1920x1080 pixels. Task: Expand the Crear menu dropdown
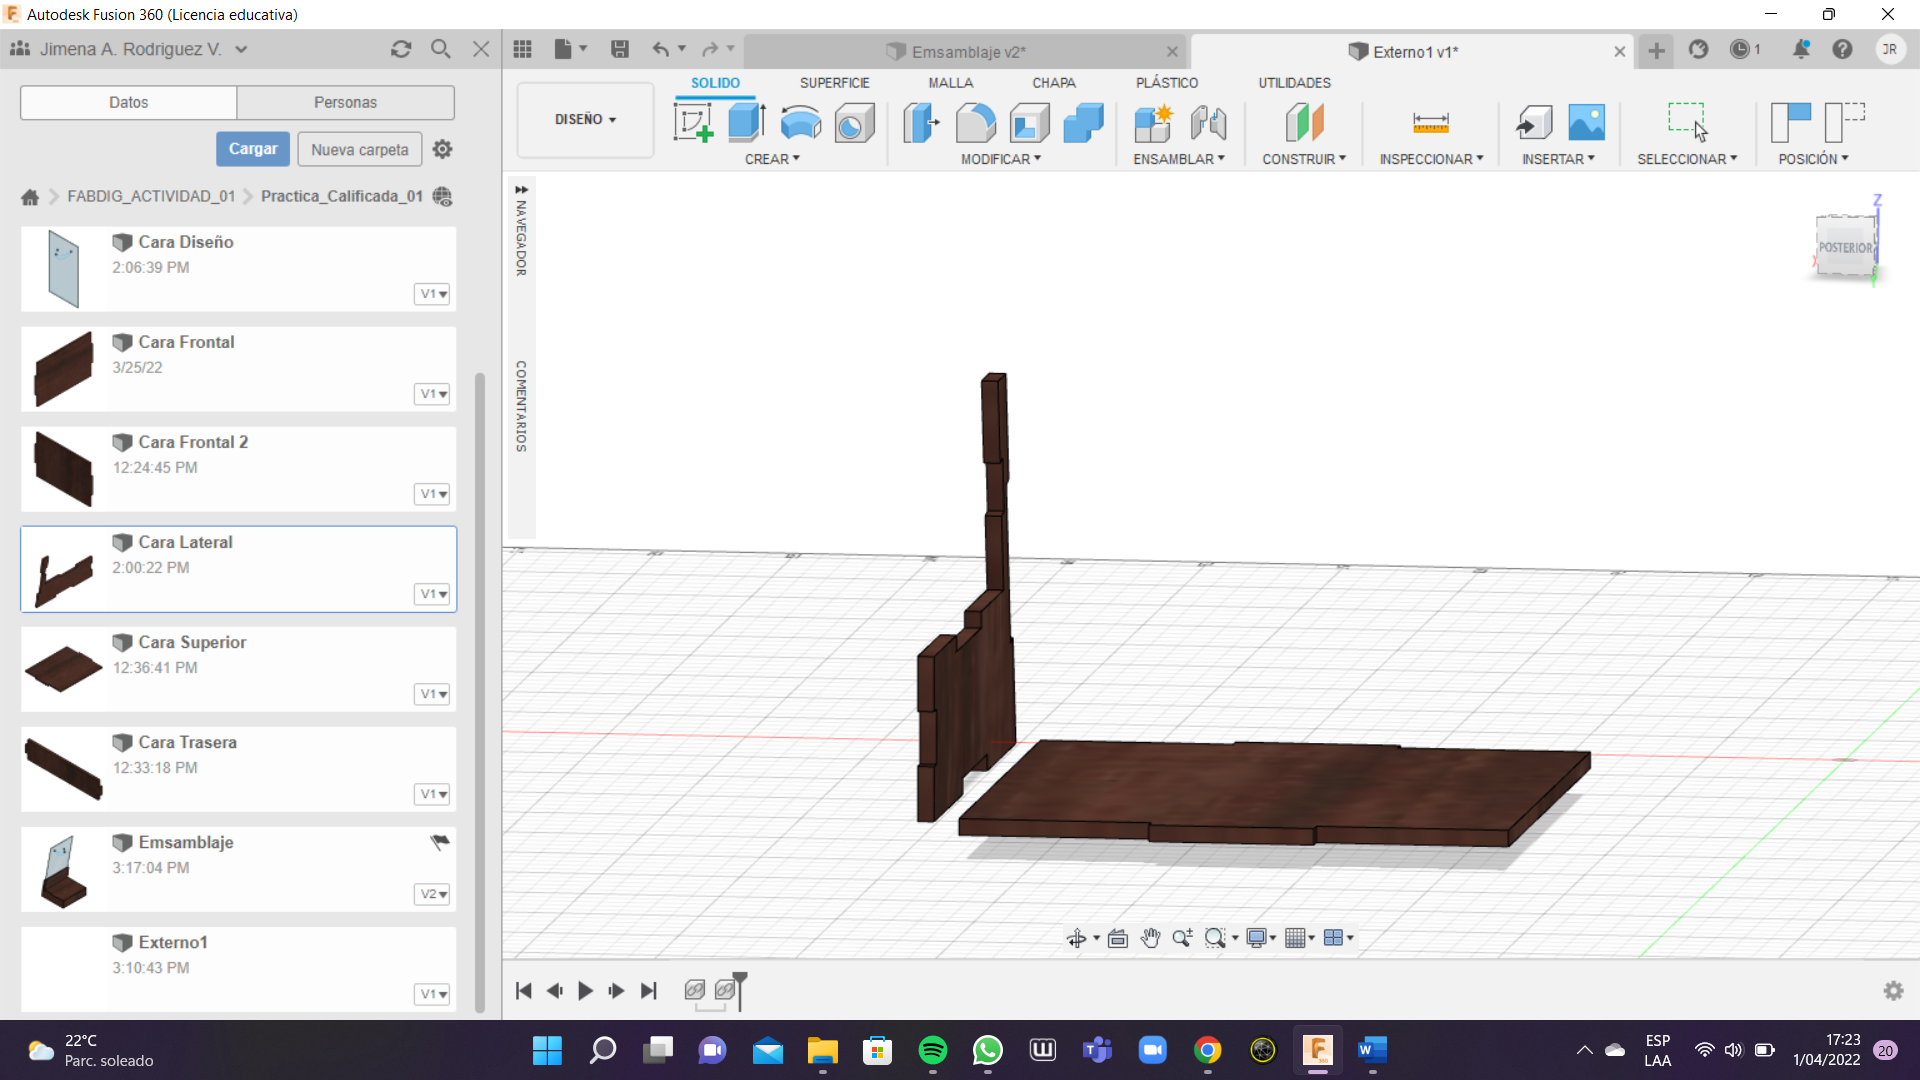[772, 159]
